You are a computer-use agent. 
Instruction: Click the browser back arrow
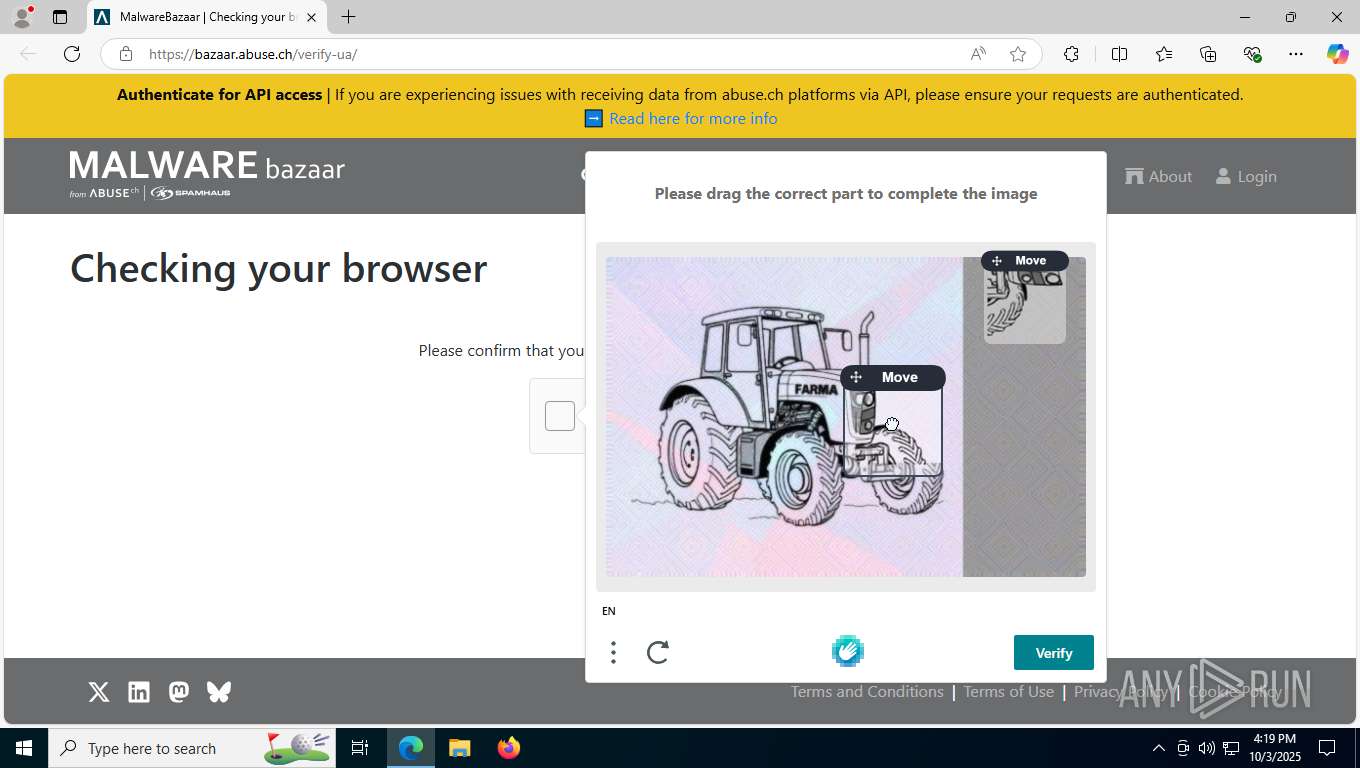[28, 54]
